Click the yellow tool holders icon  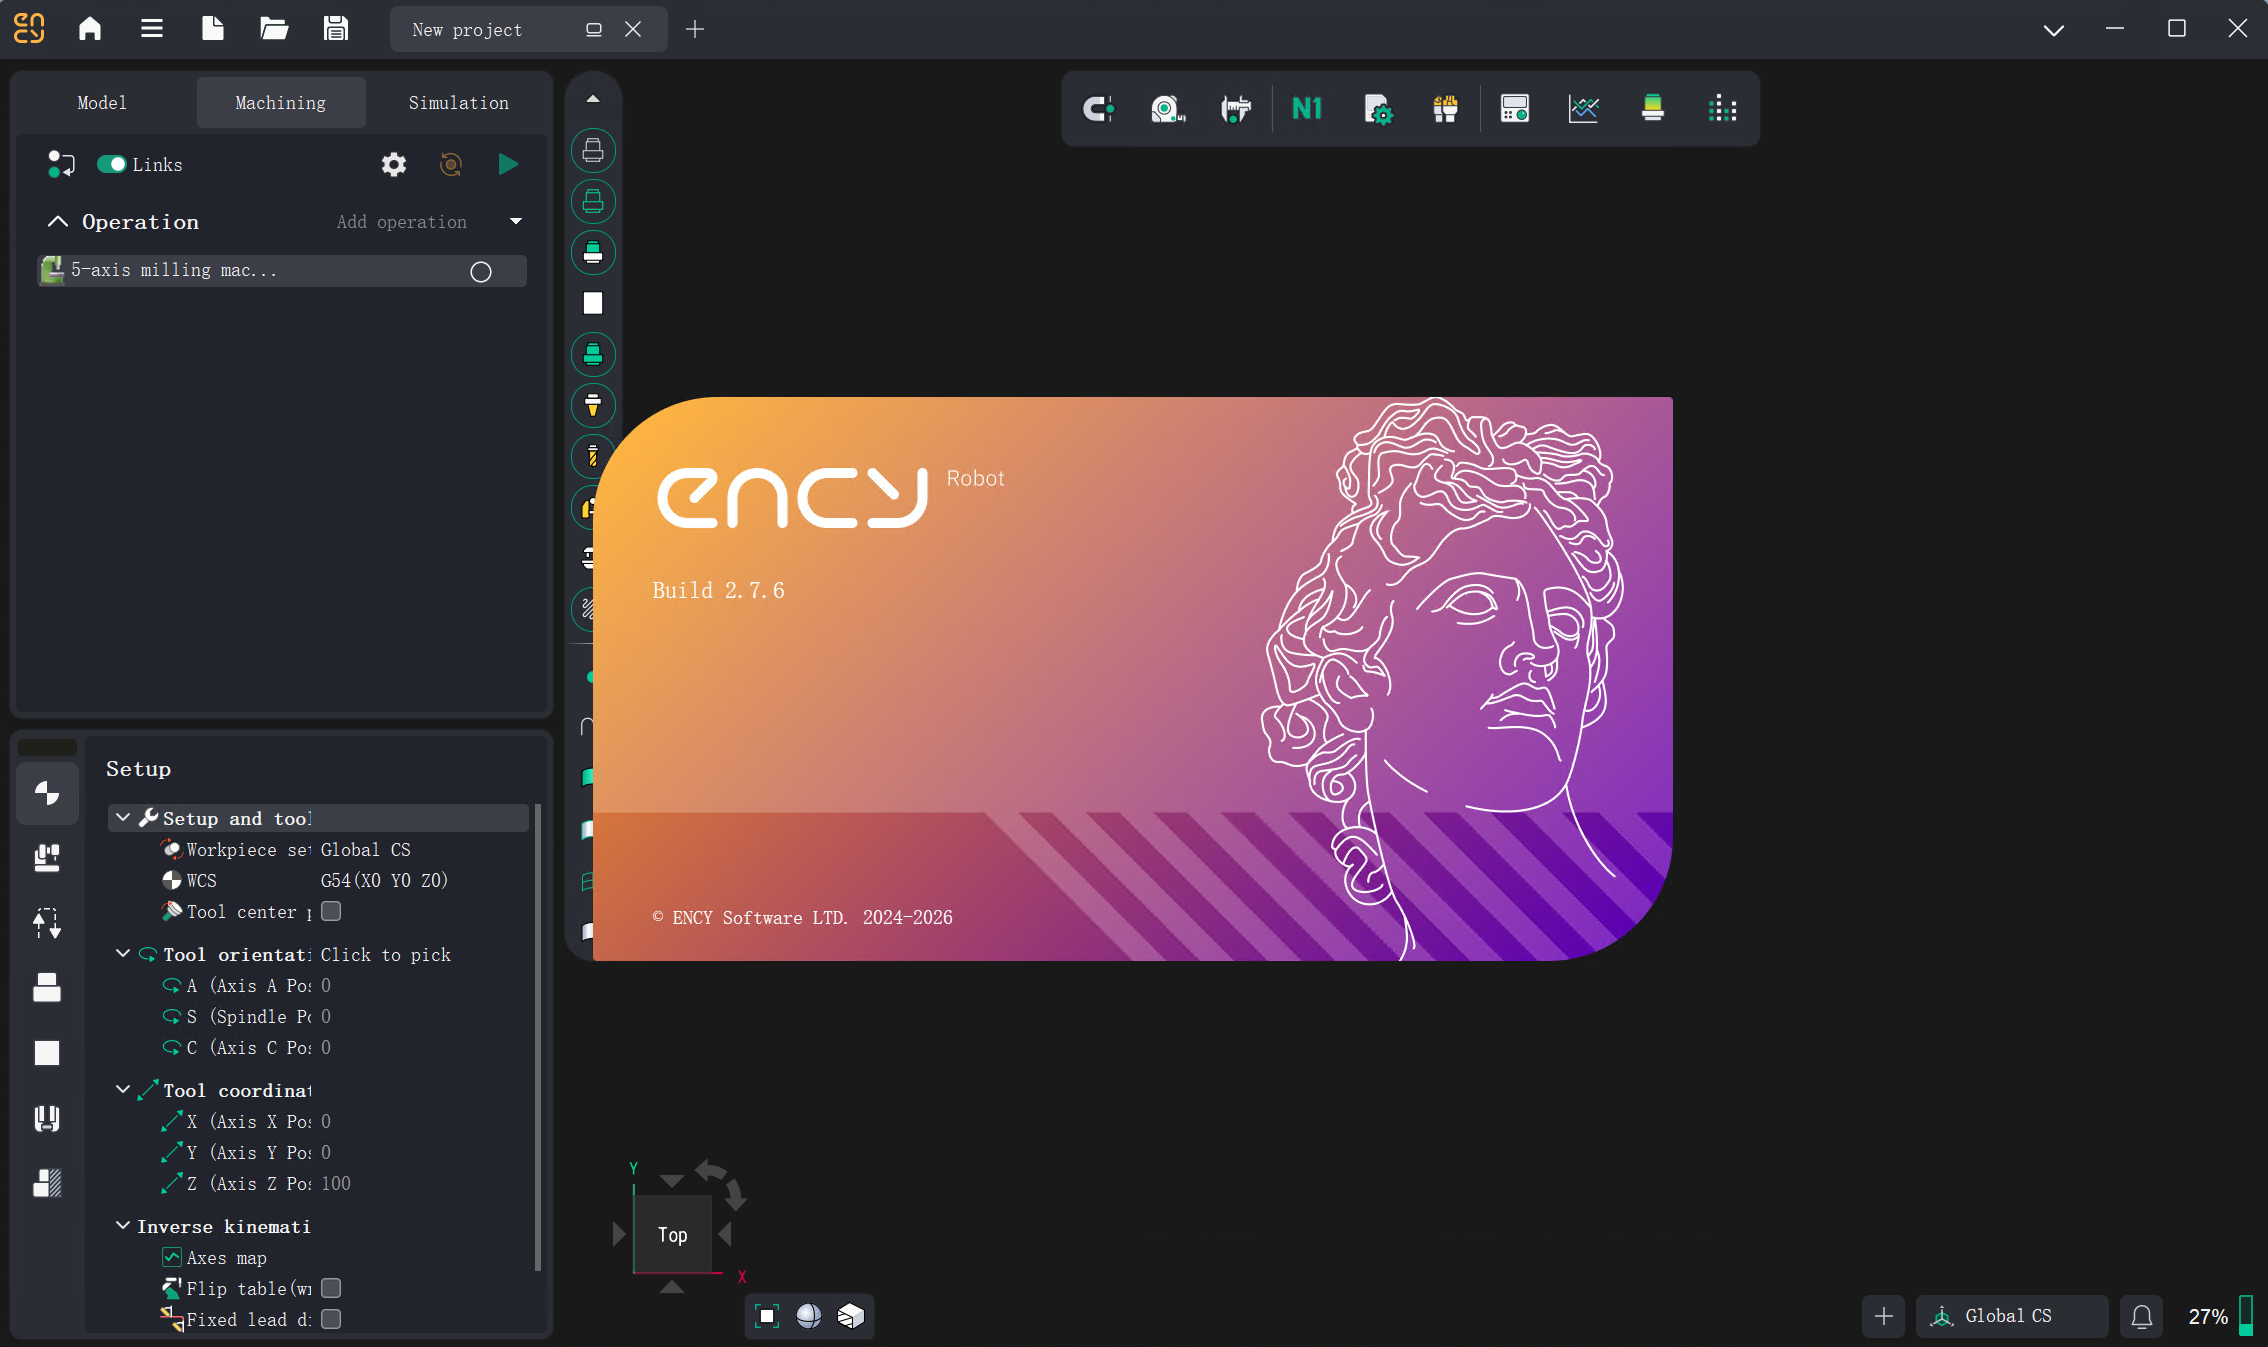[x=1445, y=109]
